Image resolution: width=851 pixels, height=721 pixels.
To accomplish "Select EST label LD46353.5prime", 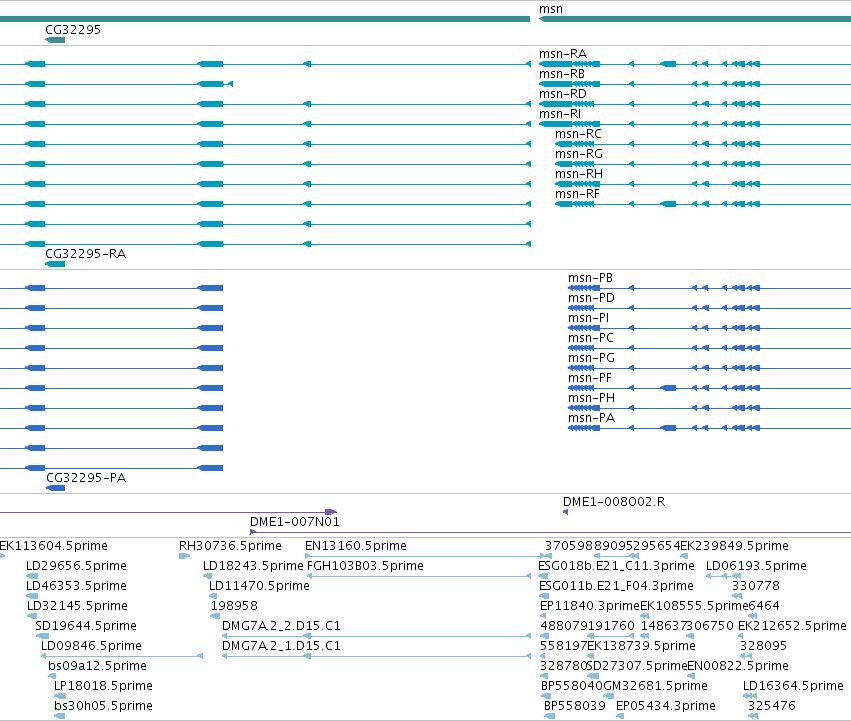I will 77,586.
